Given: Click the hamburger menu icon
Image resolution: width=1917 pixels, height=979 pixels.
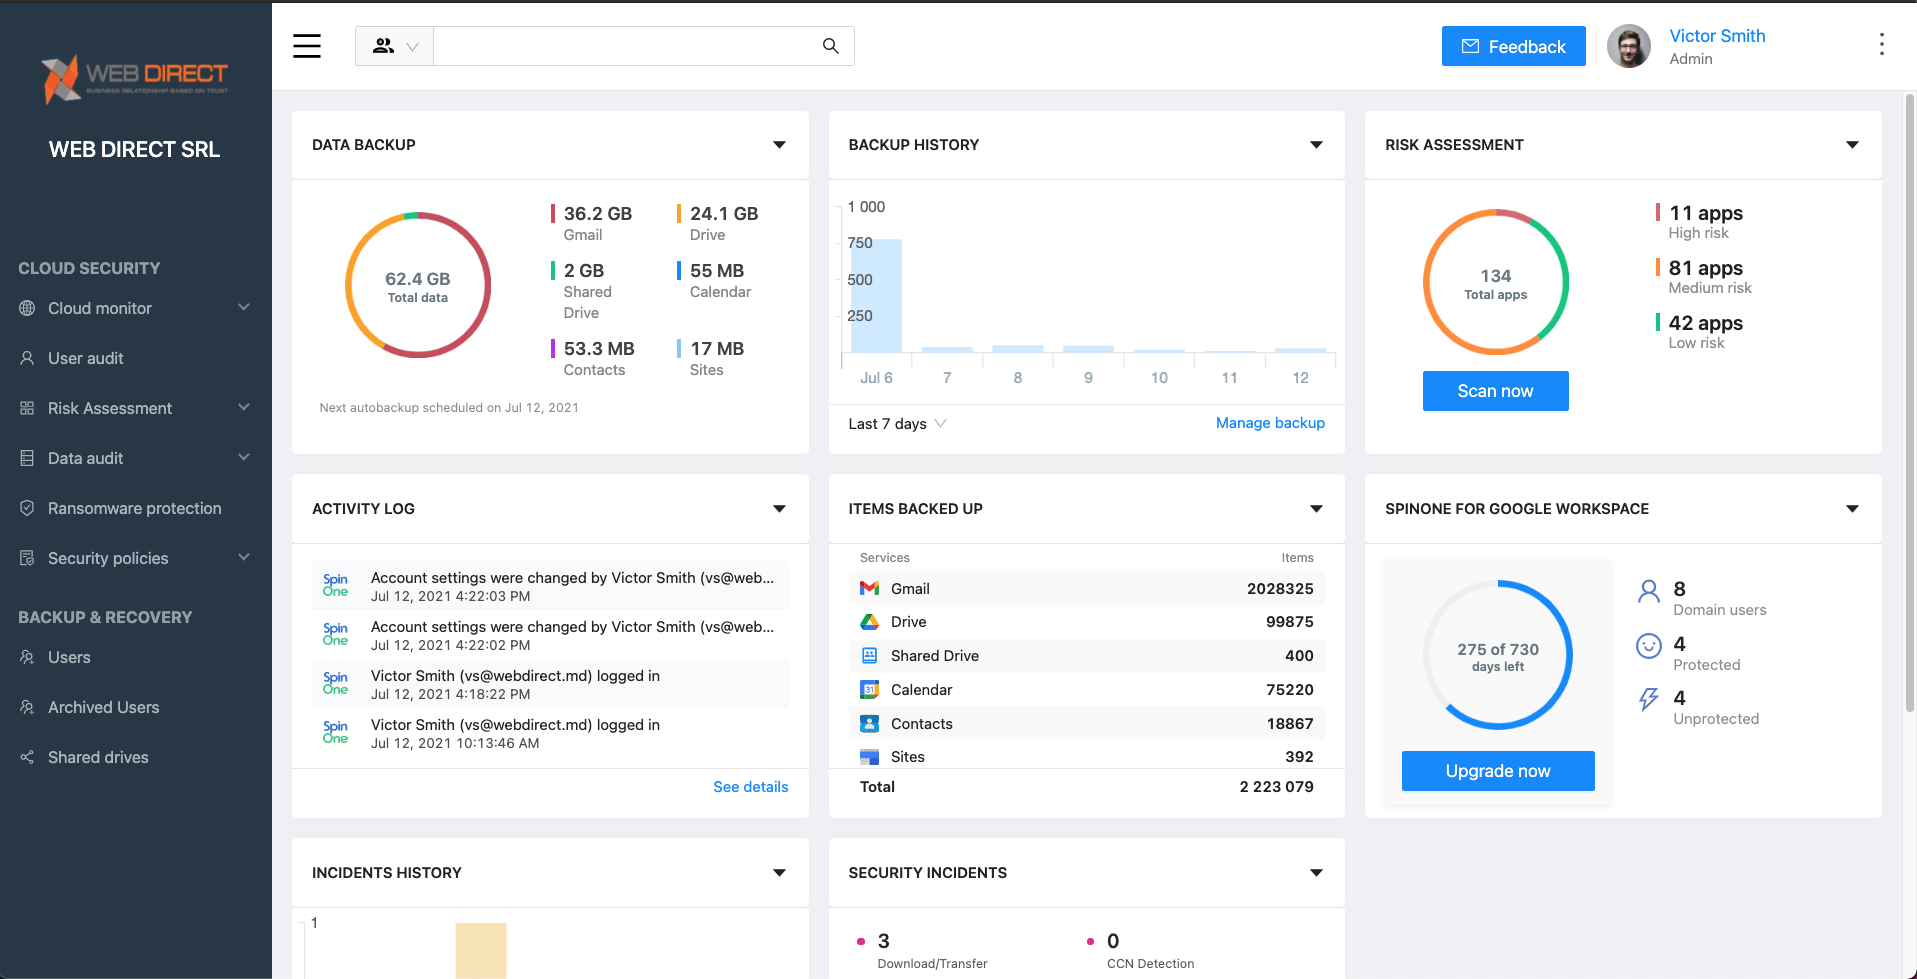Looking at the screenshot, I should tap(307, 46).
